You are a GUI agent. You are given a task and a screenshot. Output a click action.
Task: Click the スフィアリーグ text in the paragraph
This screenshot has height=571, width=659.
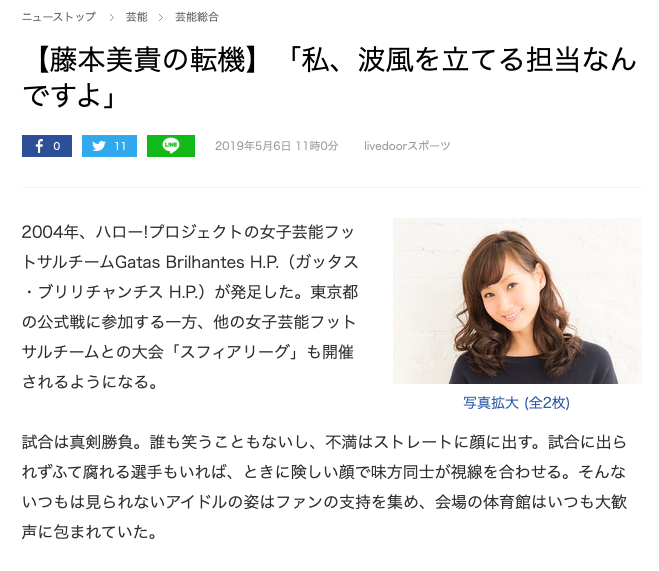pos(235,352)
